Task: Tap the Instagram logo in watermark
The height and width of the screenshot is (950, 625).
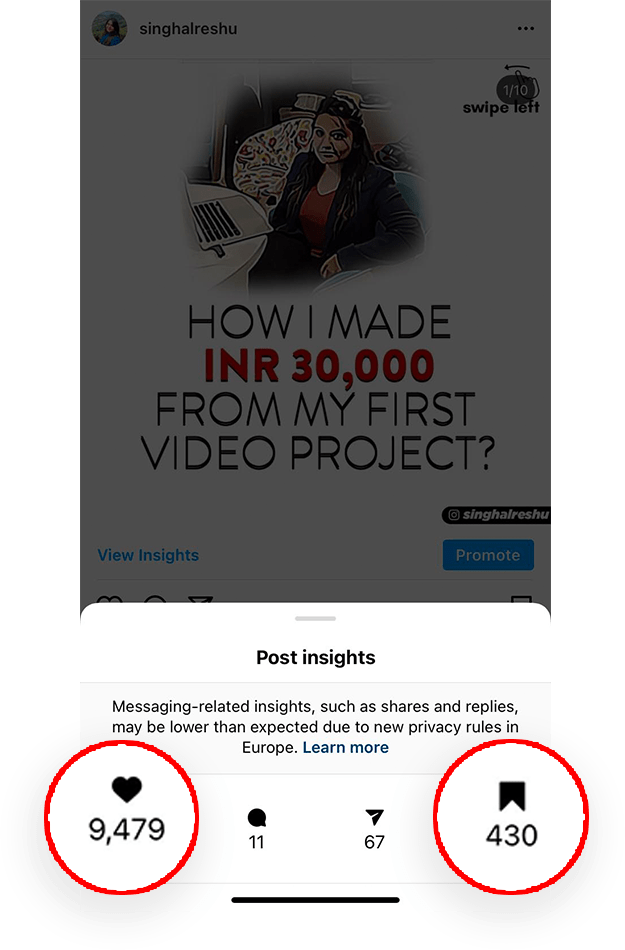Action: tap(454, 515)
